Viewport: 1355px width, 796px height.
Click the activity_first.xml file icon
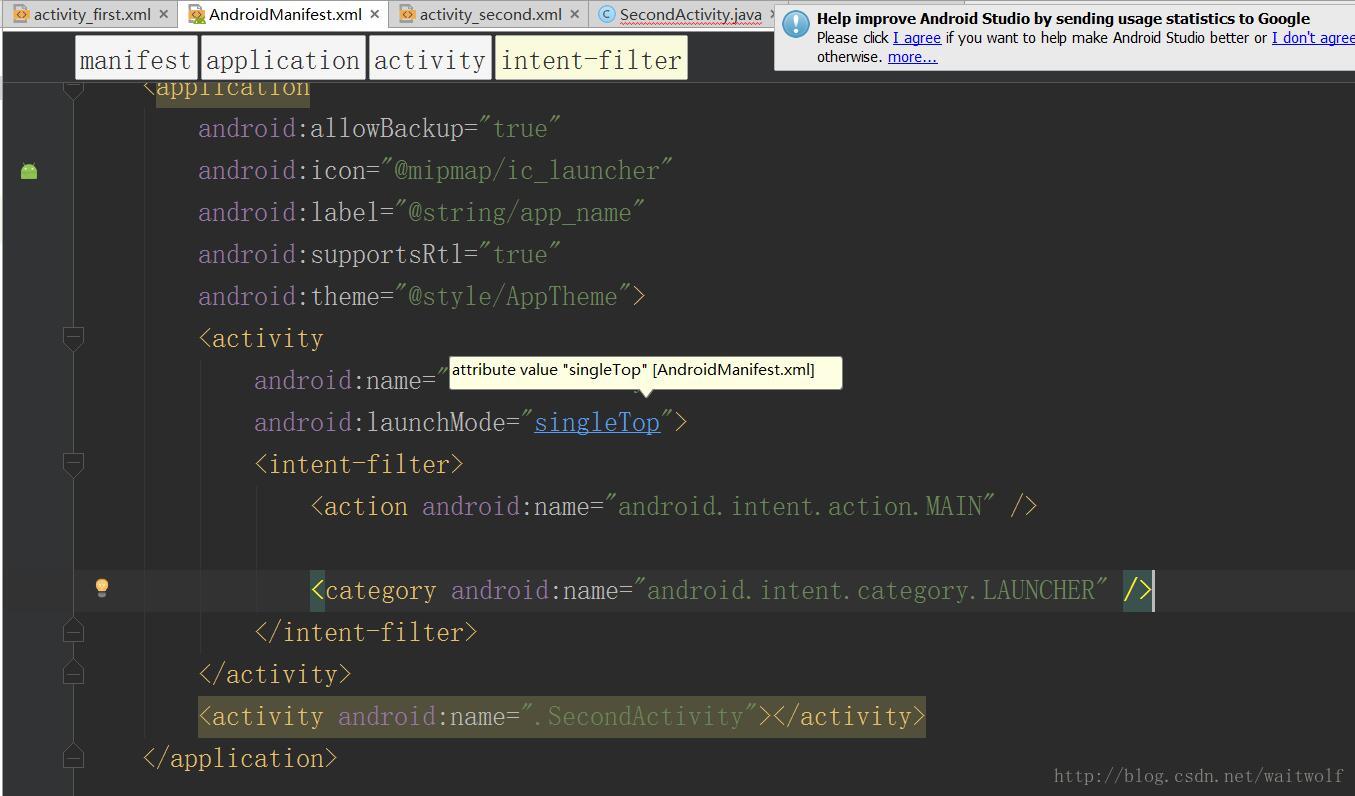point(21,15)
